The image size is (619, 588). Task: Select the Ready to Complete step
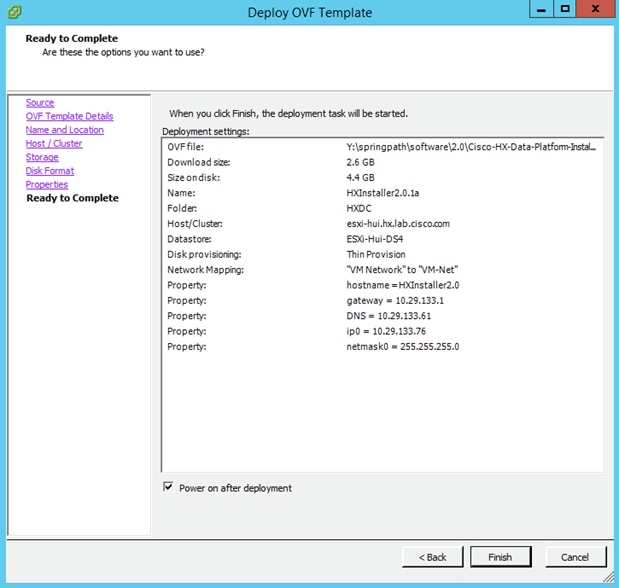72,198
